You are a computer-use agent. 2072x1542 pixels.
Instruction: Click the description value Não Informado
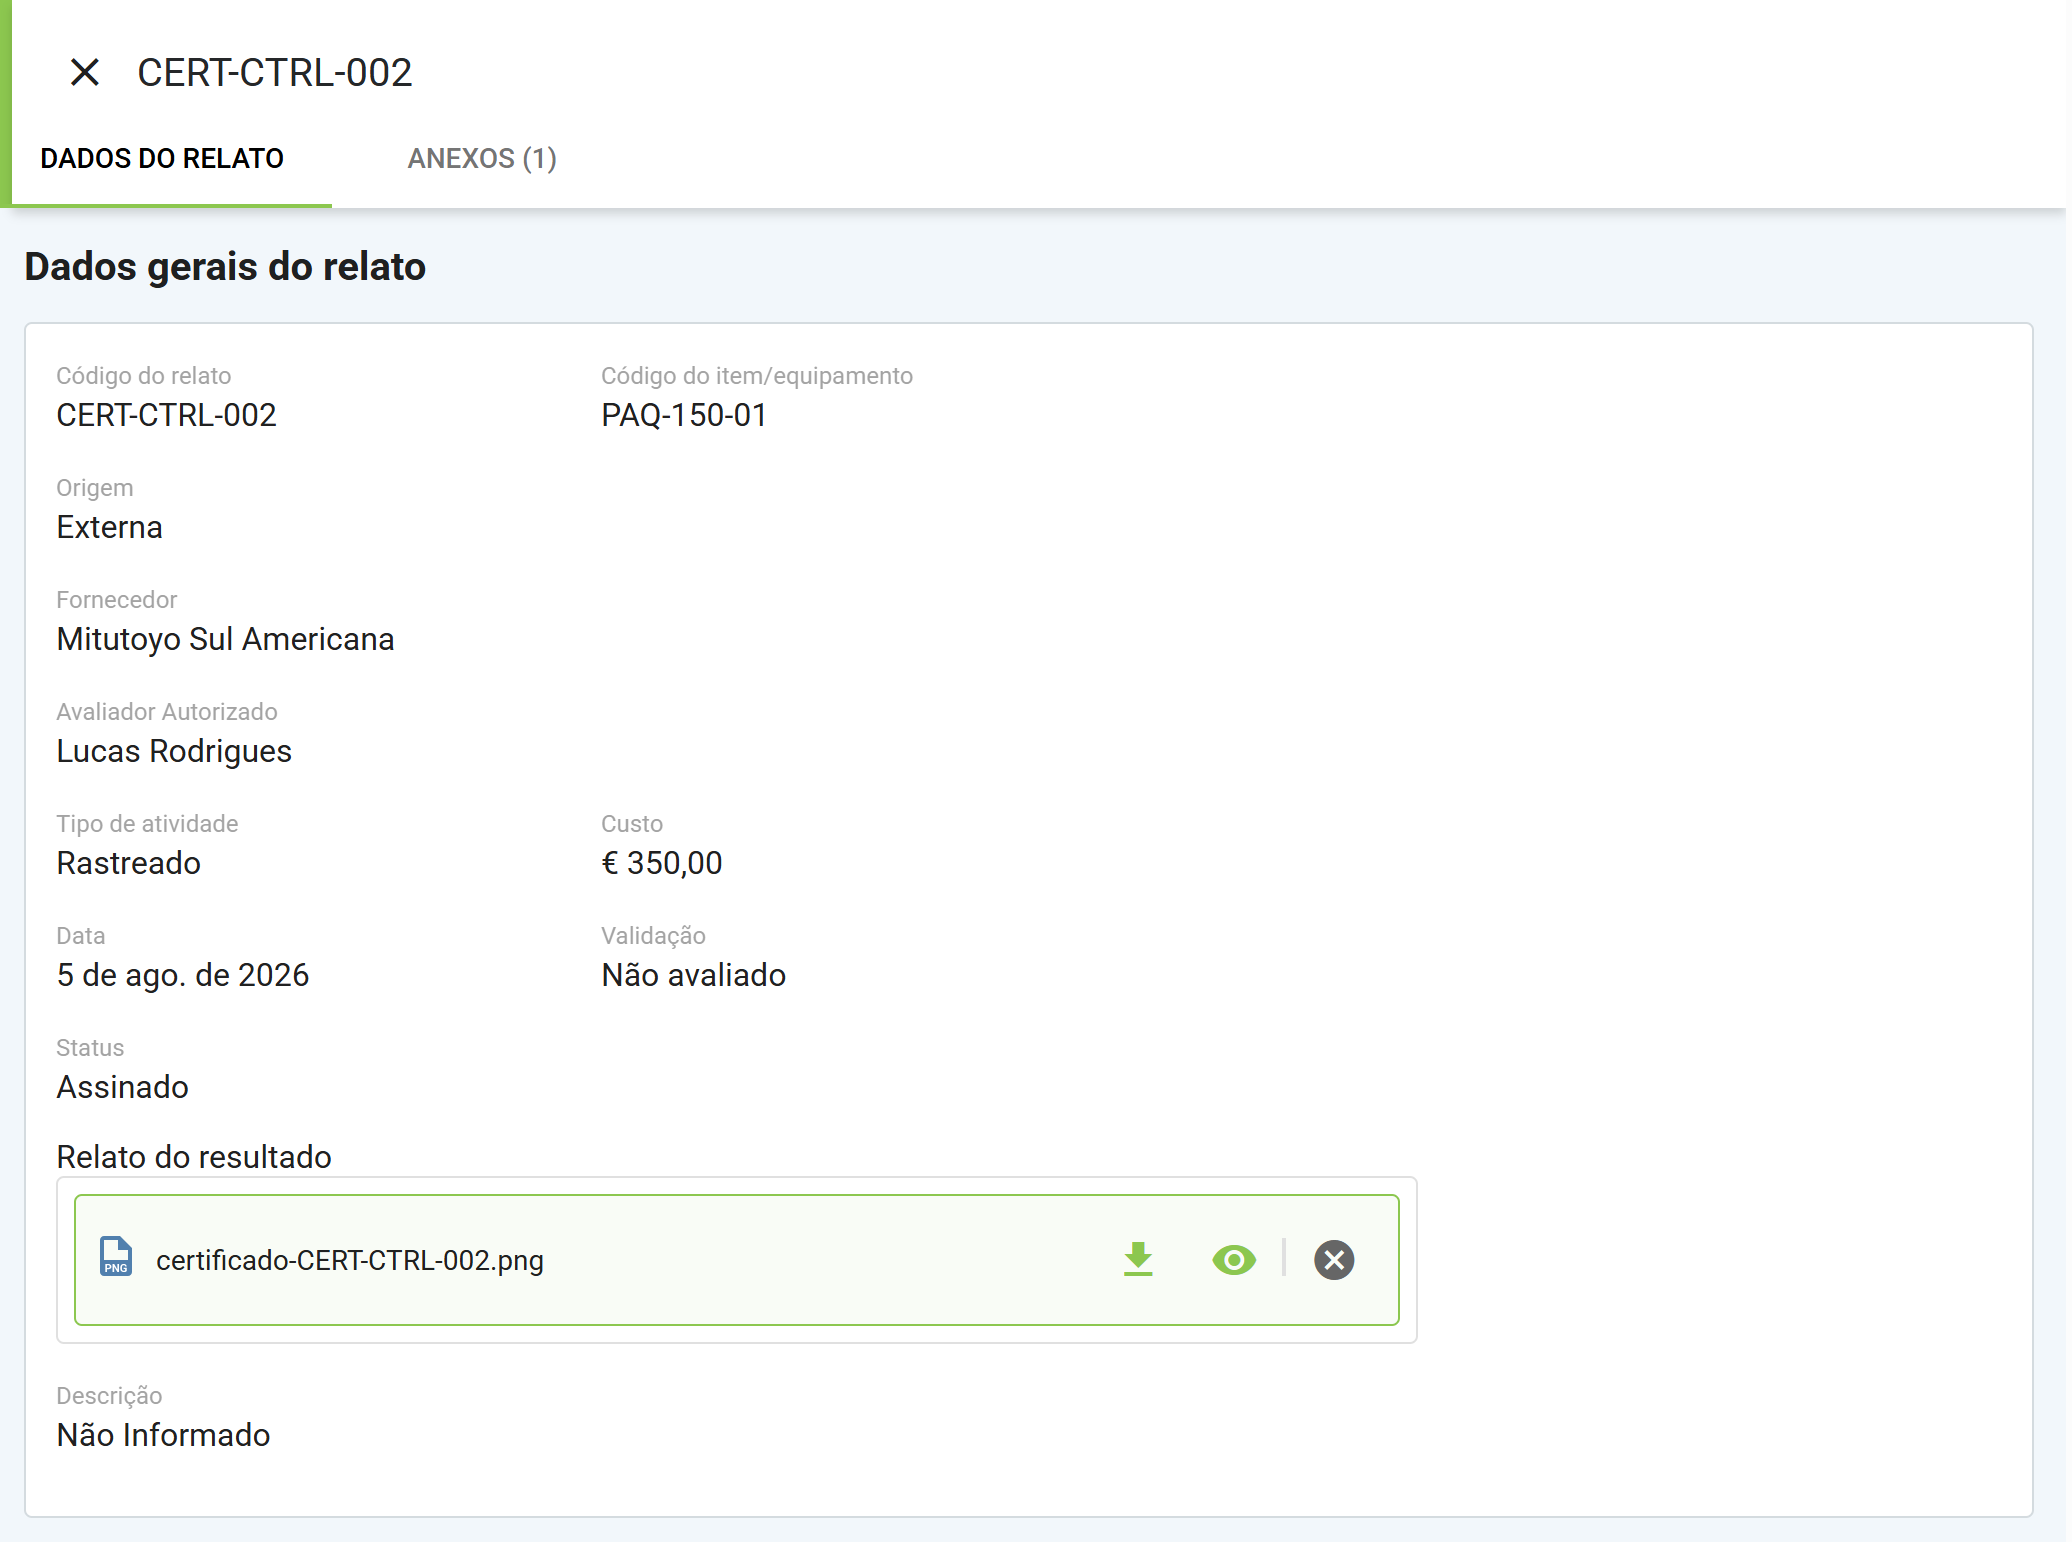pyautogui.click(x=163, y=1435)
